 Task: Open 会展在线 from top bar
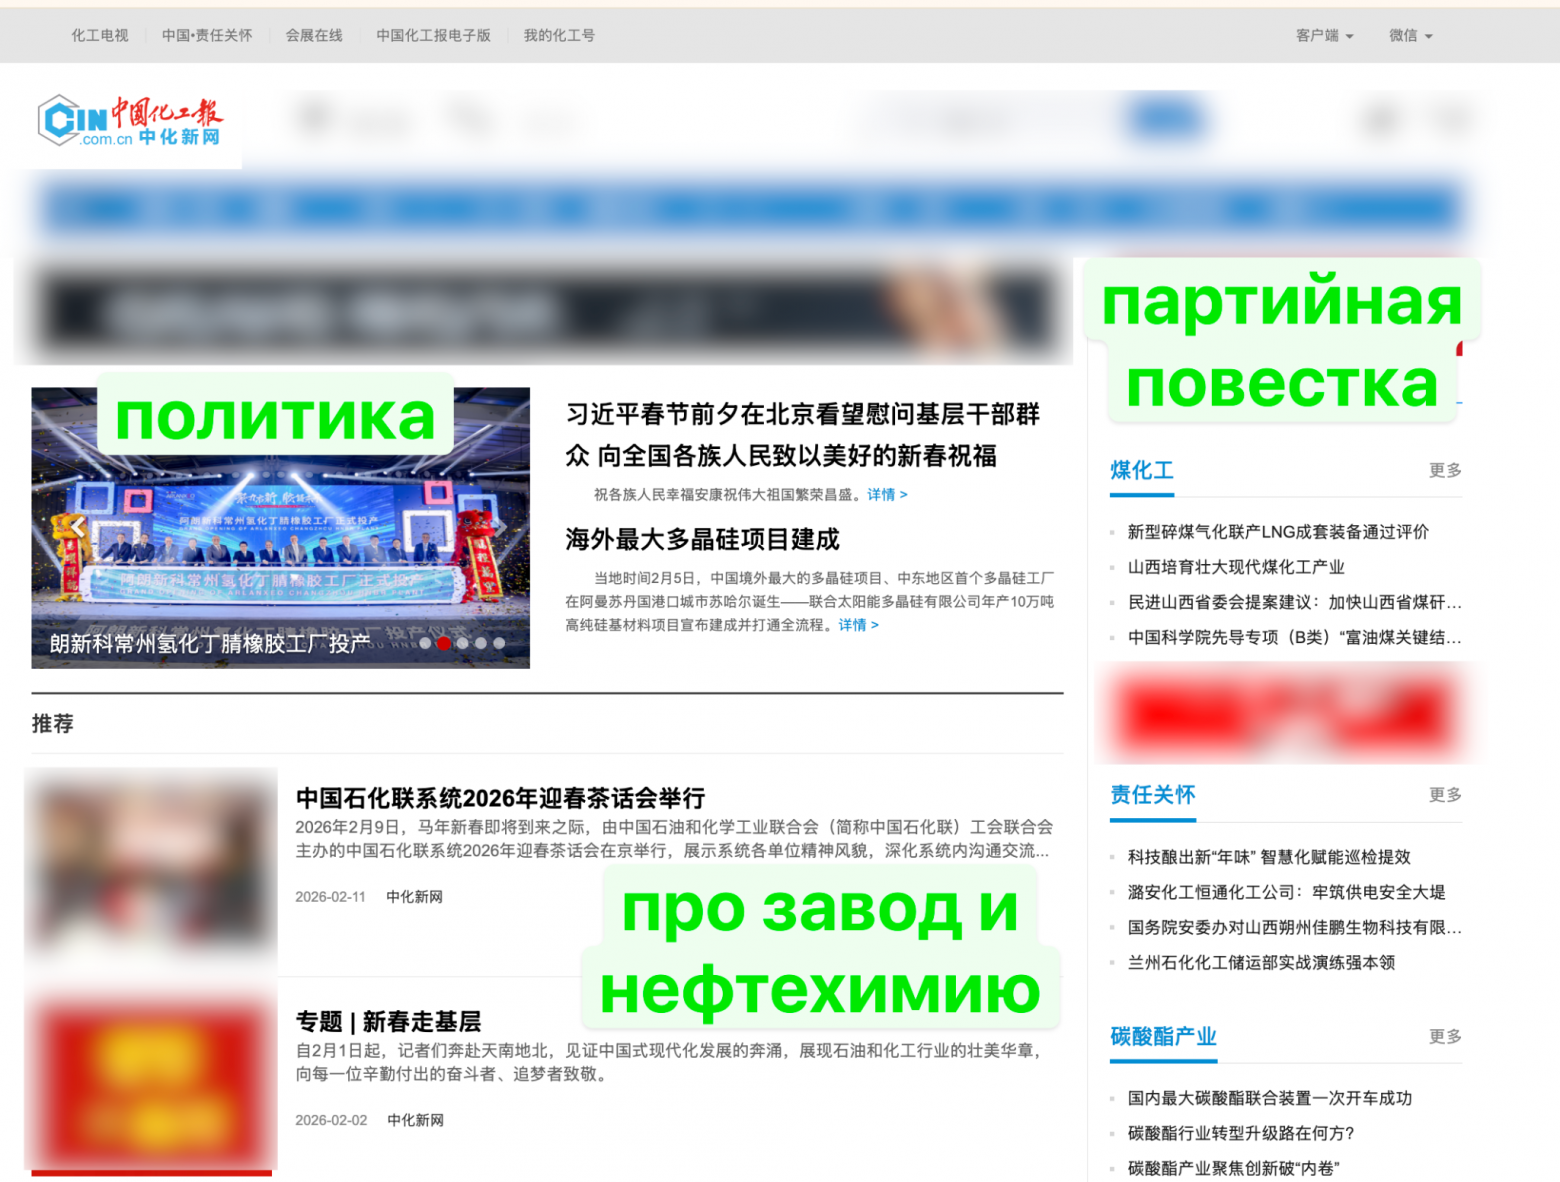coord(313,35)
